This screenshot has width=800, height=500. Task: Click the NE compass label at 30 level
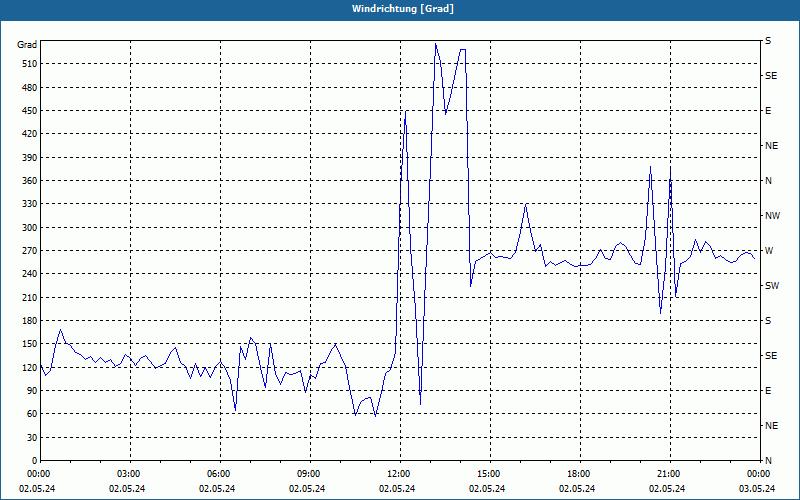coord(771,426)
